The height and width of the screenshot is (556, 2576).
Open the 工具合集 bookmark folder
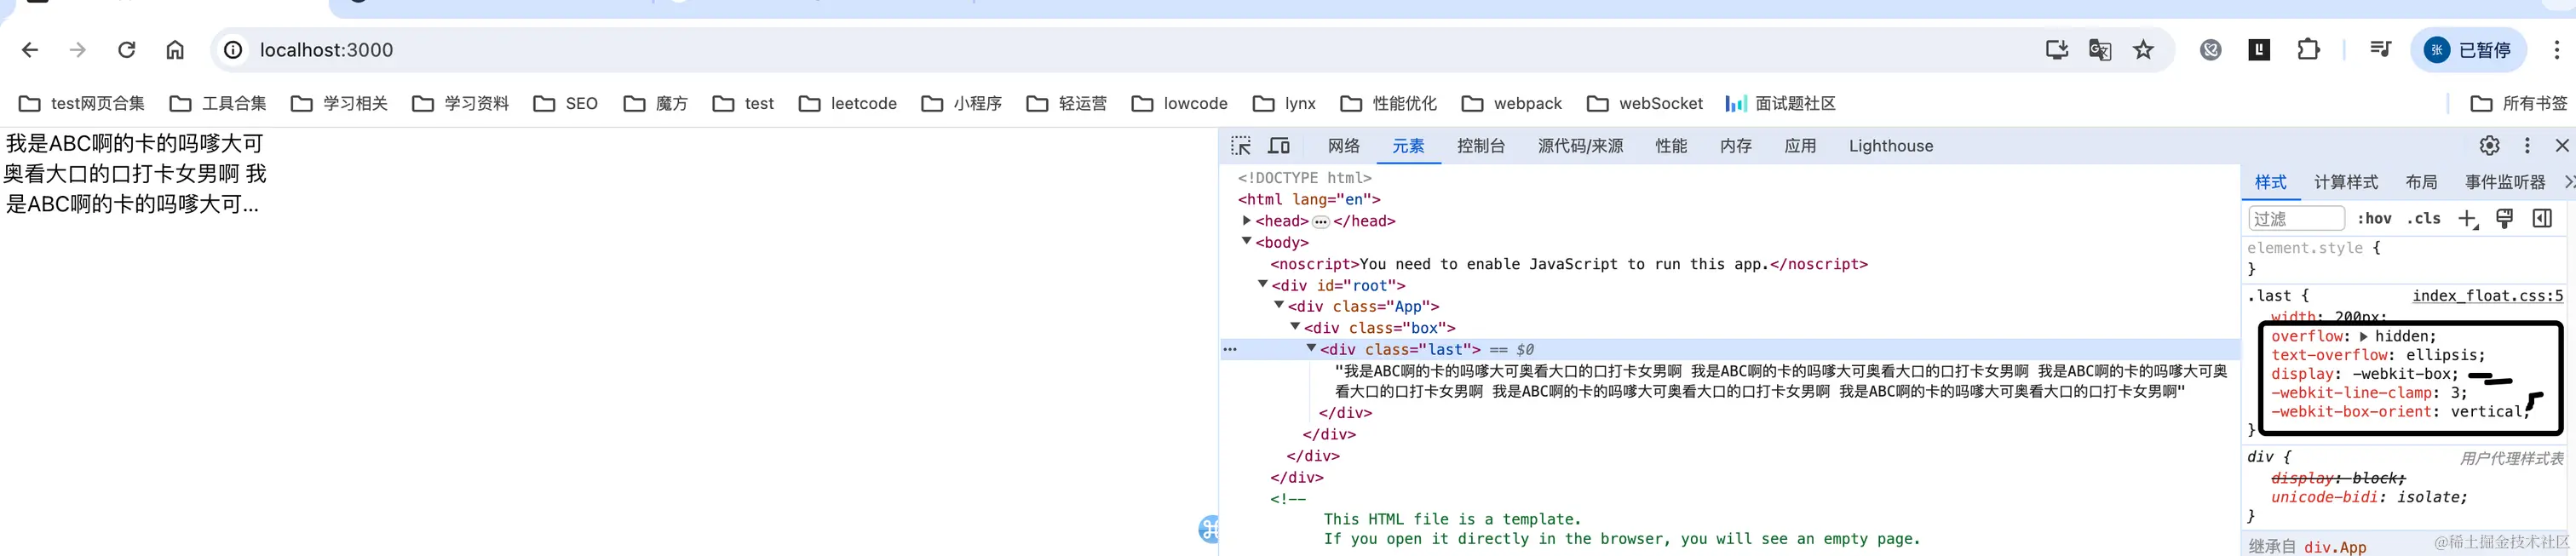pyautogui.click(x=218, y=104)
